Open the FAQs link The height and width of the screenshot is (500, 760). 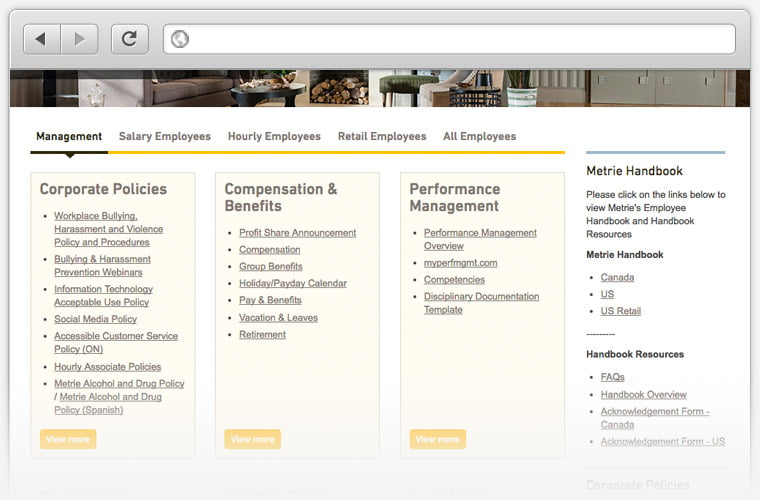click(x=612, y=377)
